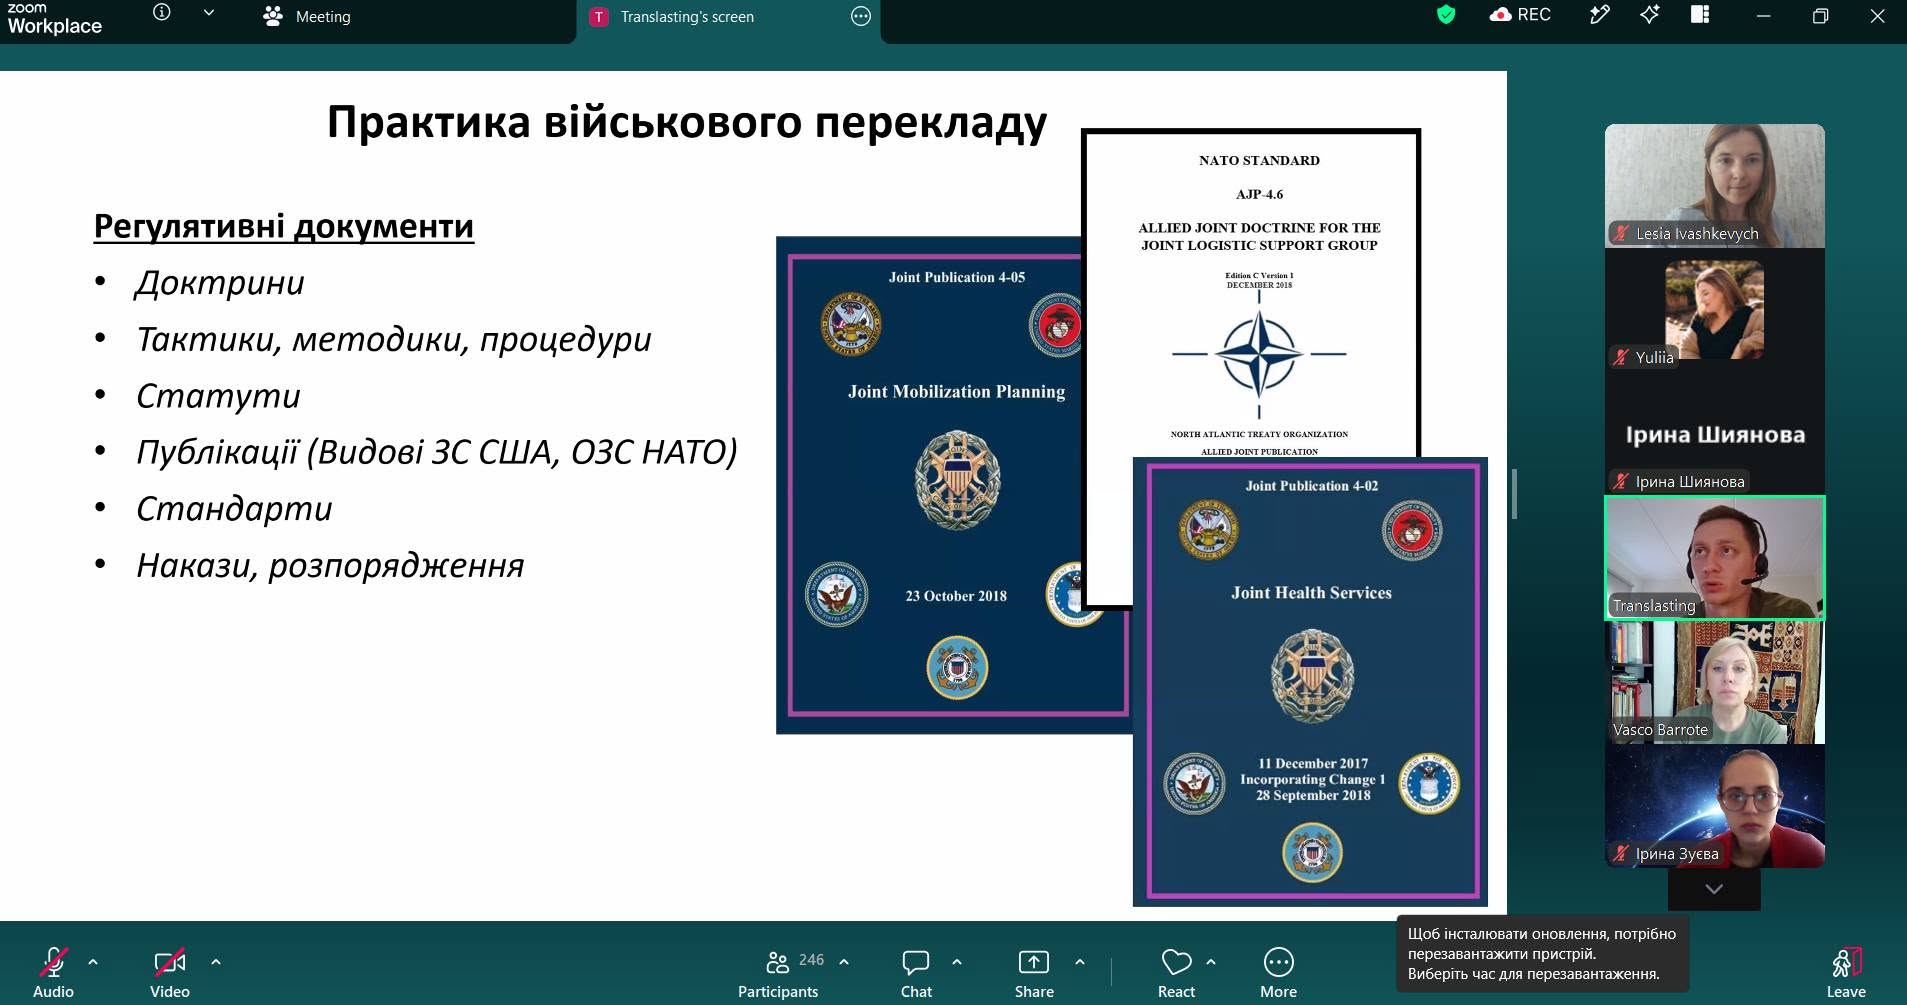Open the screen share options ellipsis
1907x1005 pixels.
pyautogui.click(x=861, y=16)
